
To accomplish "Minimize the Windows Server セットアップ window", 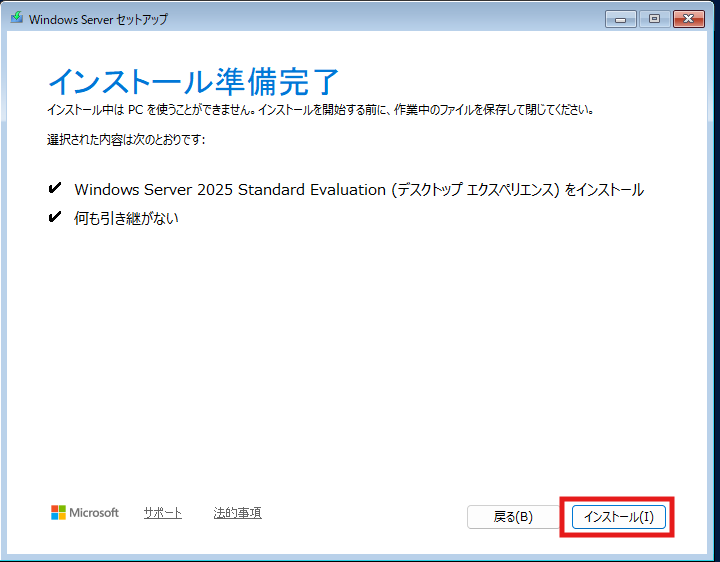I will (620, 19).
